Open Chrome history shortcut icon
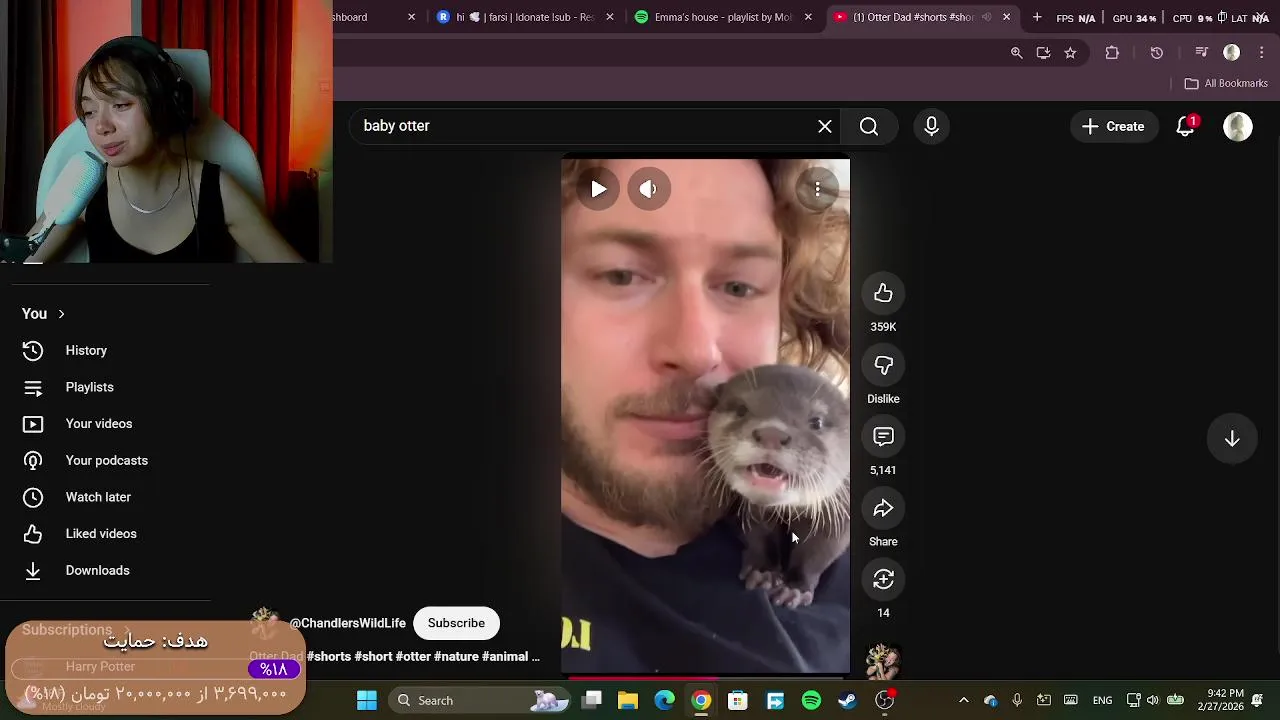 [1157, 53]
